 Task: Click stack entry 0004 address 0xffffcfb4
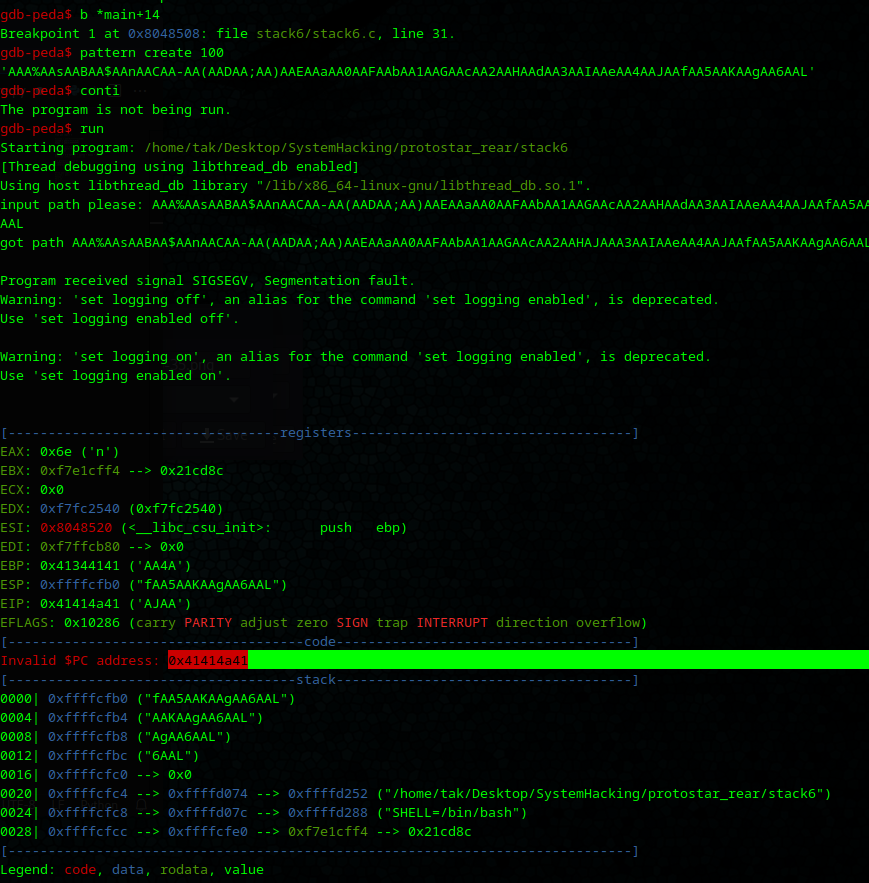88,718
